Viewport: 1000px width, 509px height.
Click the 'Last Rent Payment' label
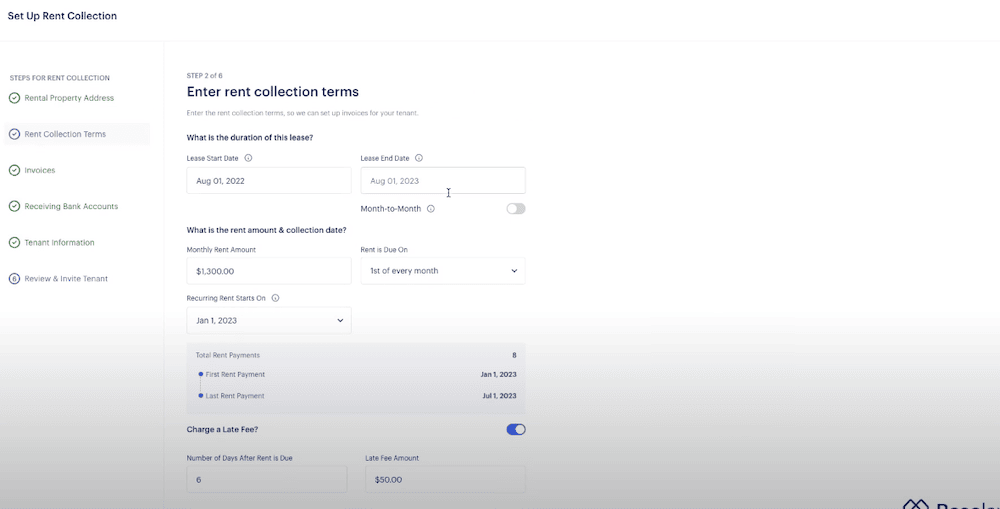coord(235,395)
